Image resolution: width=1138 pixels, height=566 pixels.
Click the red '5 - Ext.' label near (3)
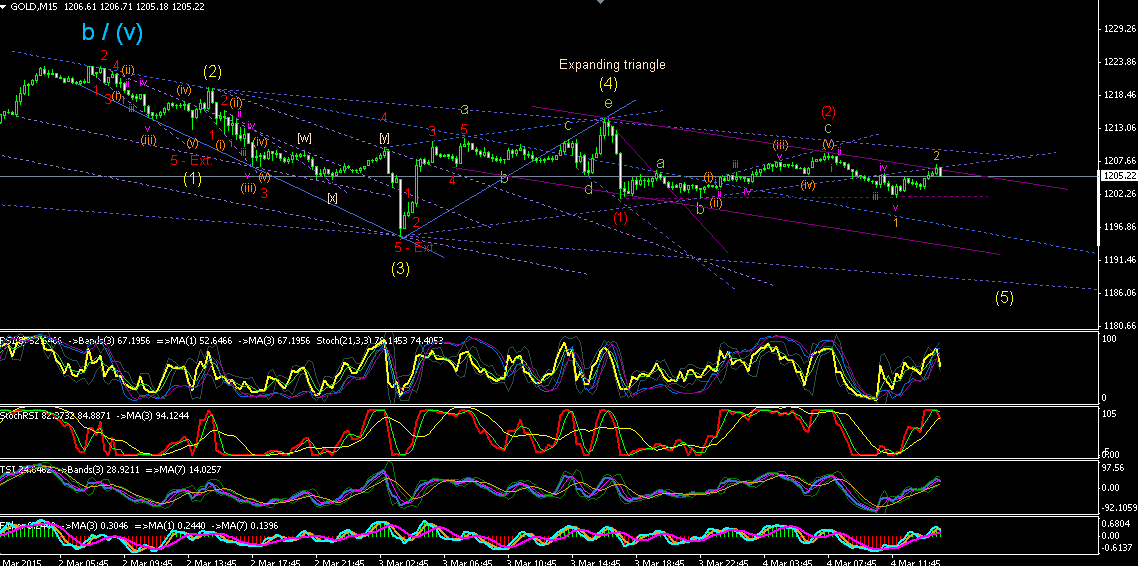[x=414, y=248]
